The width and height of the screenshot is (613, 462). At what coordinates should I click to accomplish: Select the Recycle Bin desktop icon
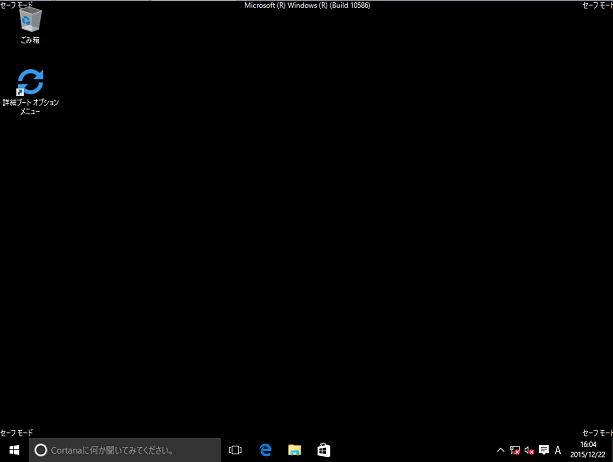30,25
